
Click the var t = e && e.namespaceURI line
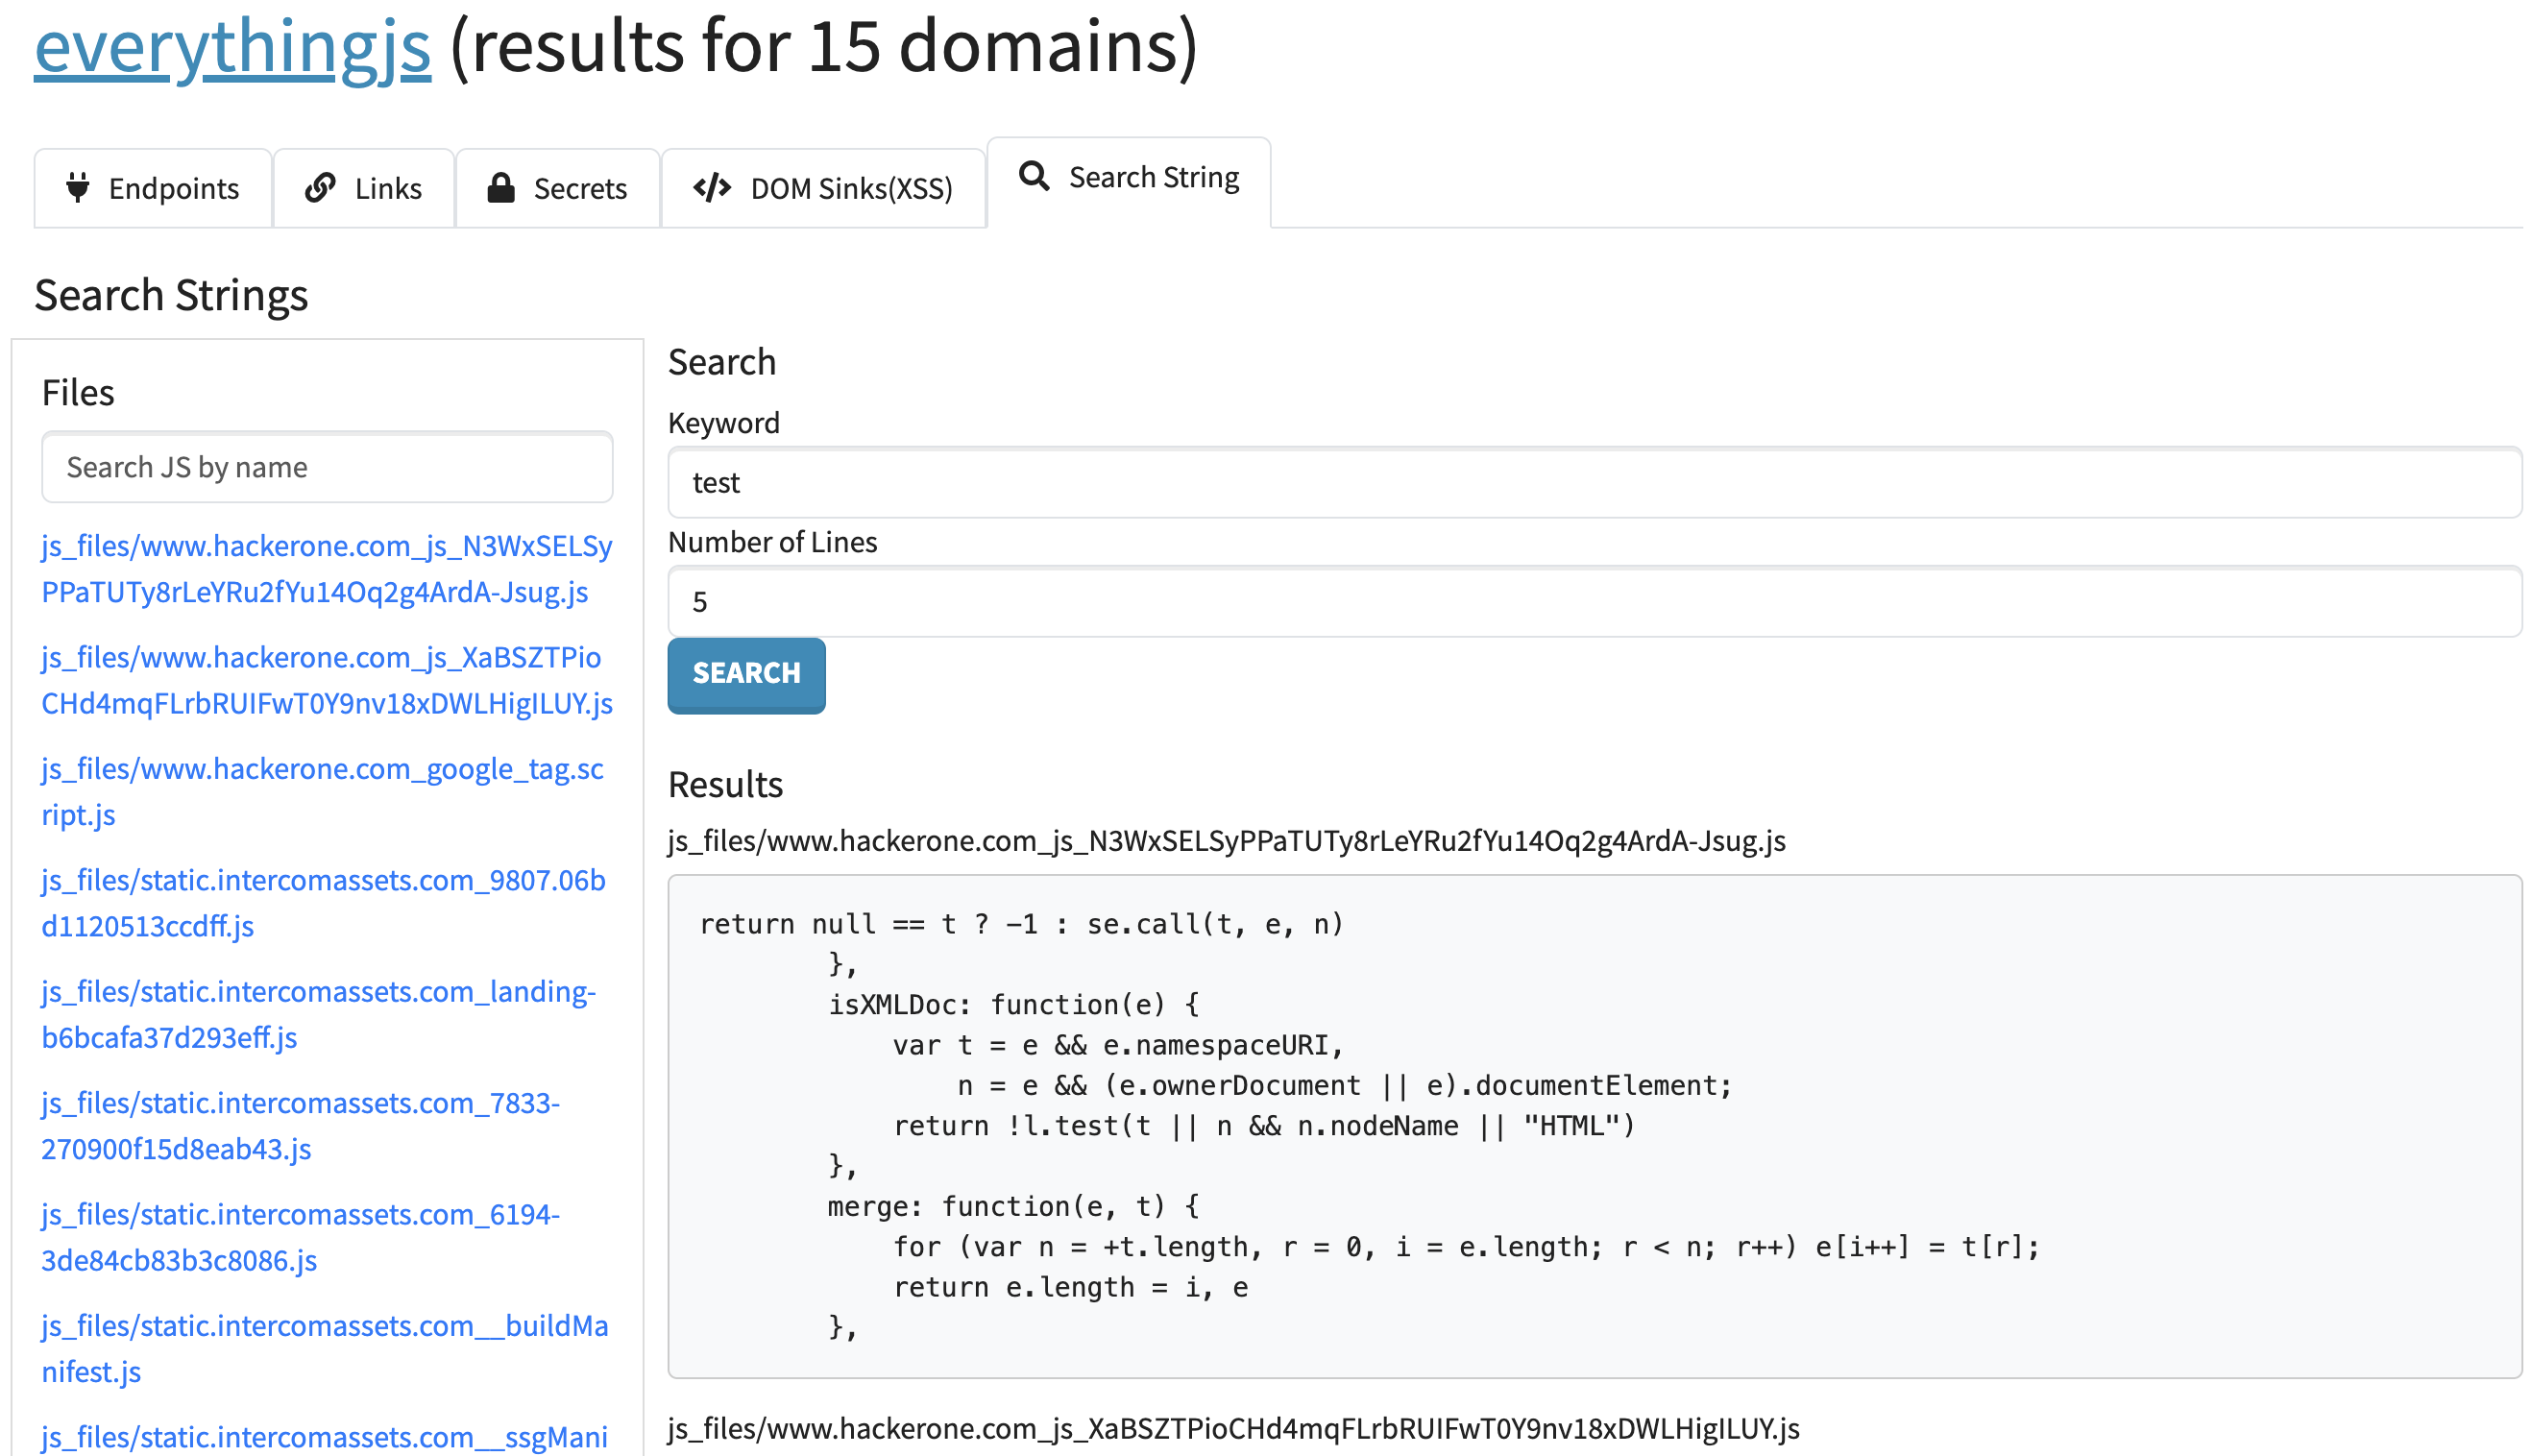[1118, 1045]
